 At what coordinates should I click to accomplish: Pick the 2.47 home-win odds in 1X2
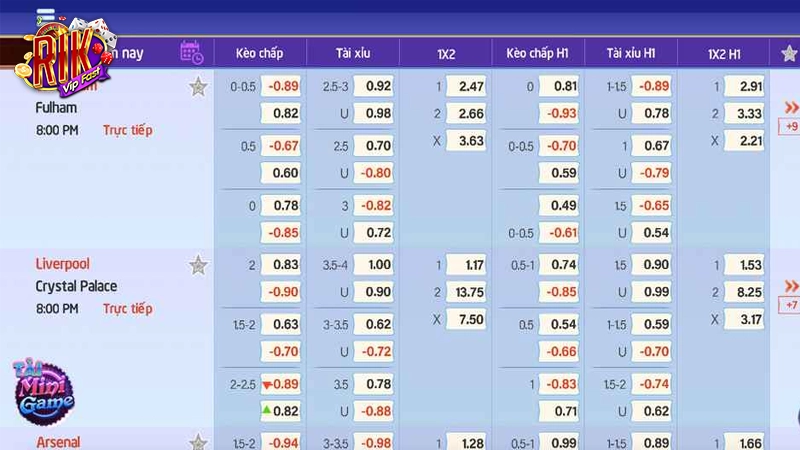click(466, 86)
